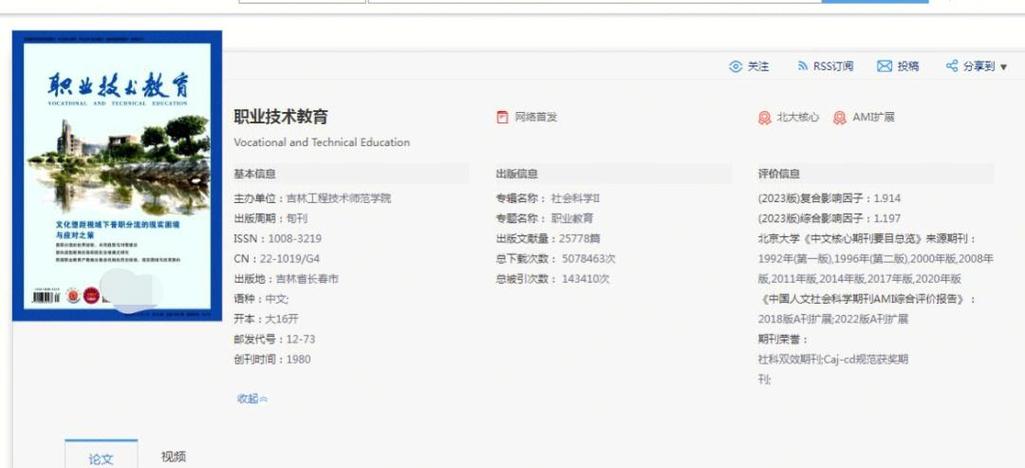Click (2023版)综合影响因子：1.197
The height and width of the screenshot is (468, 1025).
tap(830, 218)
